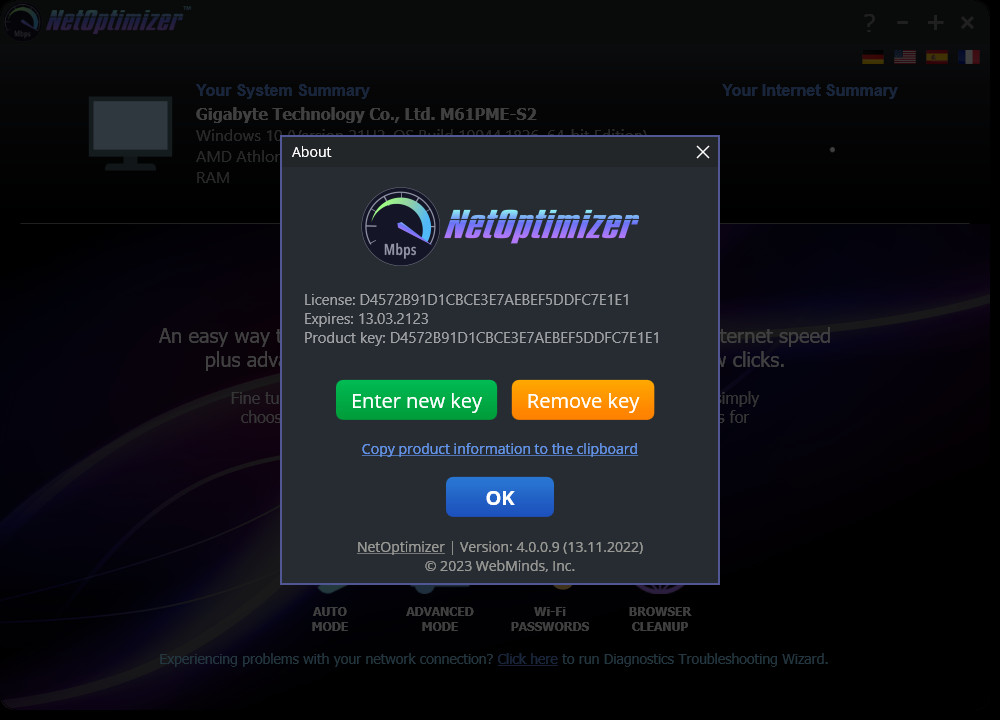Screen dimensions: 1000x720
Task: Click here to run Diagnostics Troubleshooting Wizard
Action: point(527,659)
